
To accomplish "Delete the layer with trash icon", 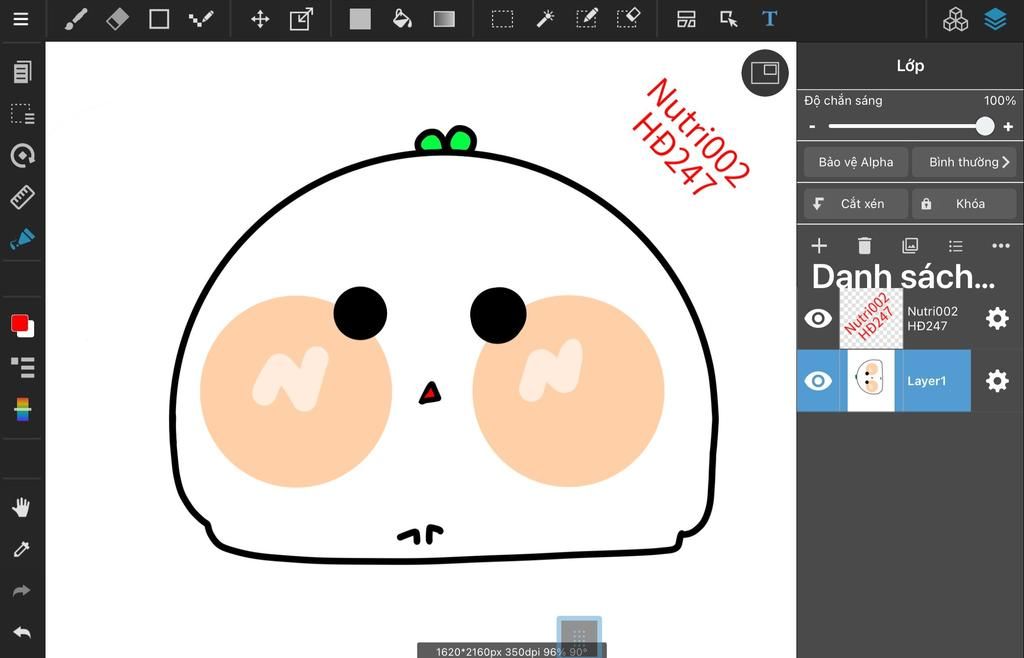I will coord(864,245).
